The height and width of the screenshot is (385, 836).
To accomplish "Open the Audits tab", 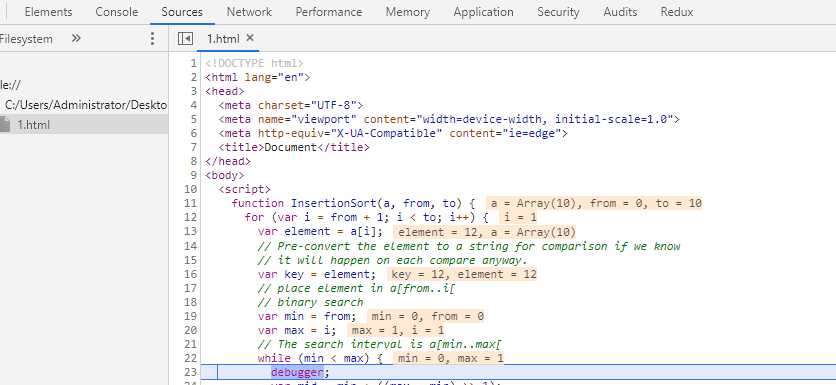I will (620, 12).
